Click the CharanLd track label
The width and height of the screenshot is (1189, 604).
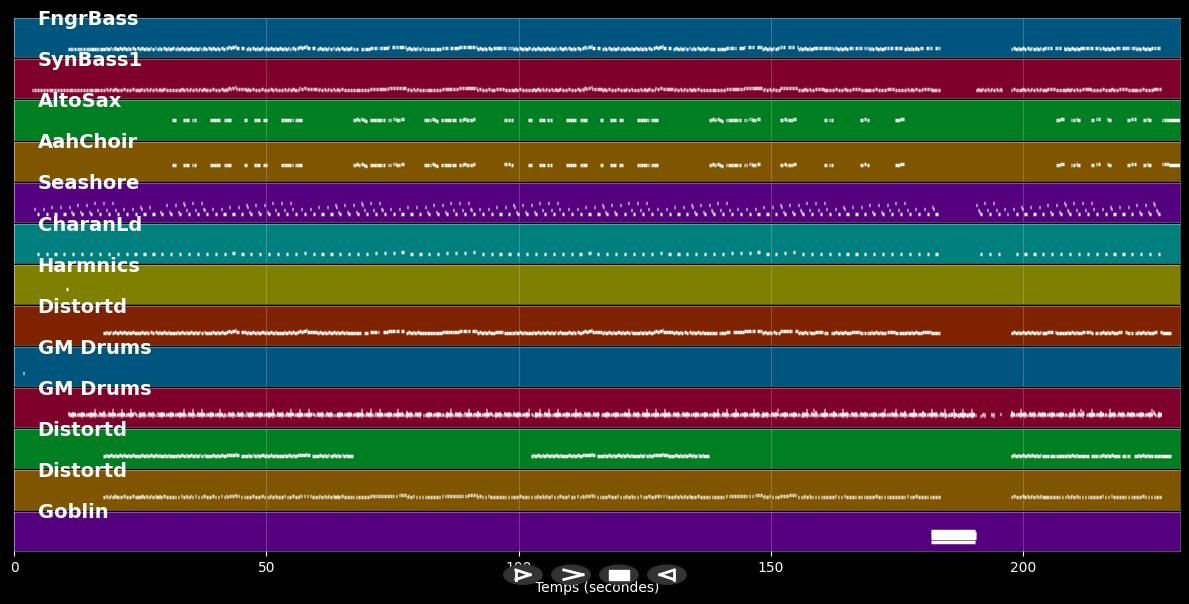click(x=90, y=225)
